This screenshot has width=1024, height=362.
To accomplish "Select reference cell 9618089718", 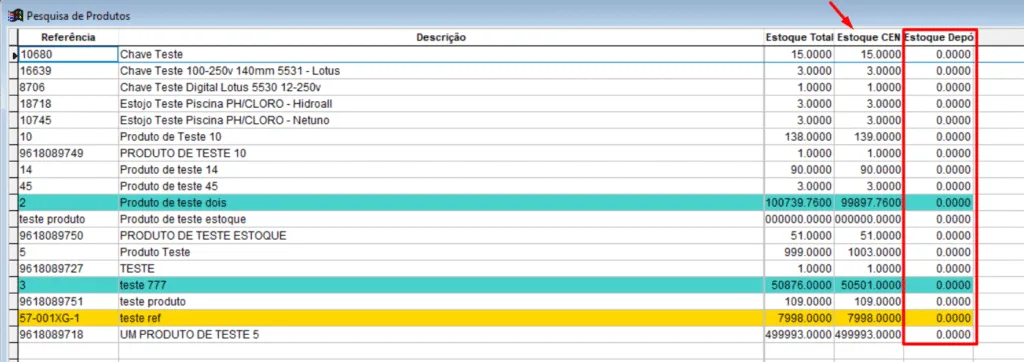I will [x=68, y=335].
